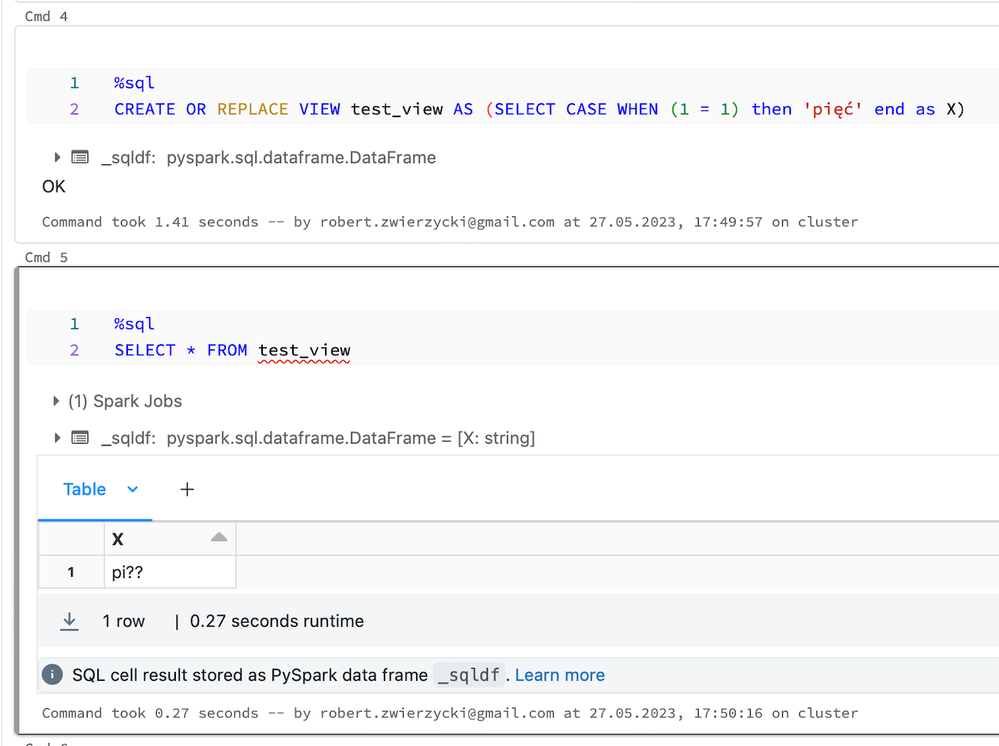Select the Table results tab
The width and height of the screenshot is (999, 746).
[84, 489]
